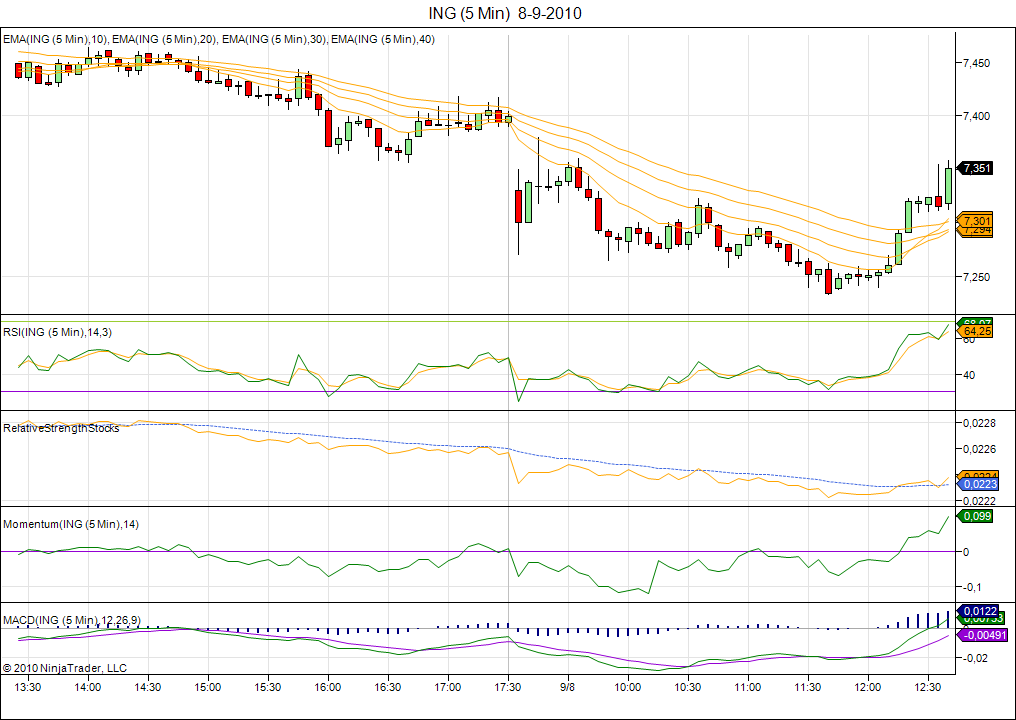The width and height of the screenshot is (1016, 720).
Task: Click the 14:00 time axis label
Action: click(x=87, y=686)
